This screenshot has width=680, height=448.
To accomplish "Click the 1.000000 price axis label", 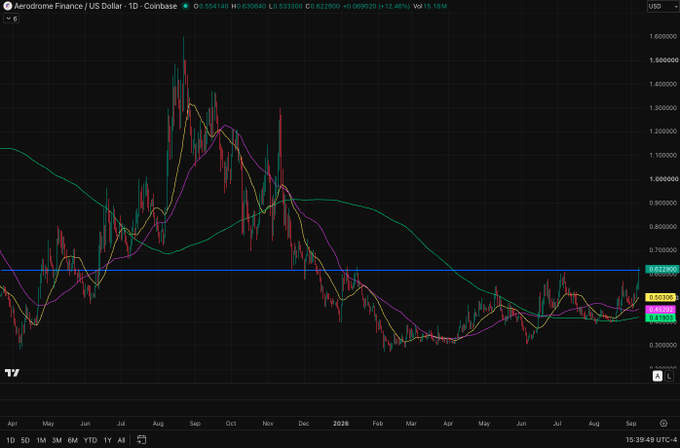I will tap(664, 179).
